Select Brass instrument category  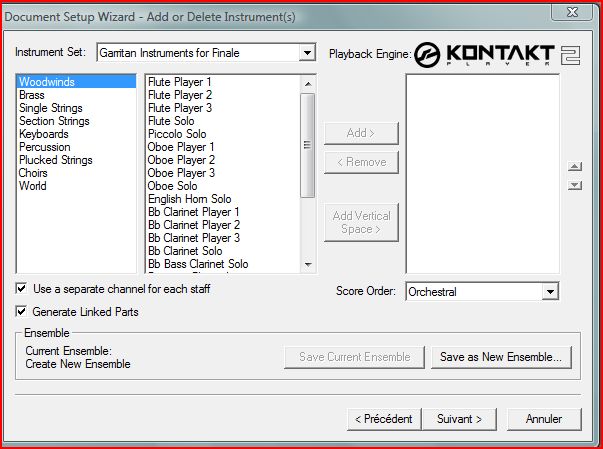(31, 95)
